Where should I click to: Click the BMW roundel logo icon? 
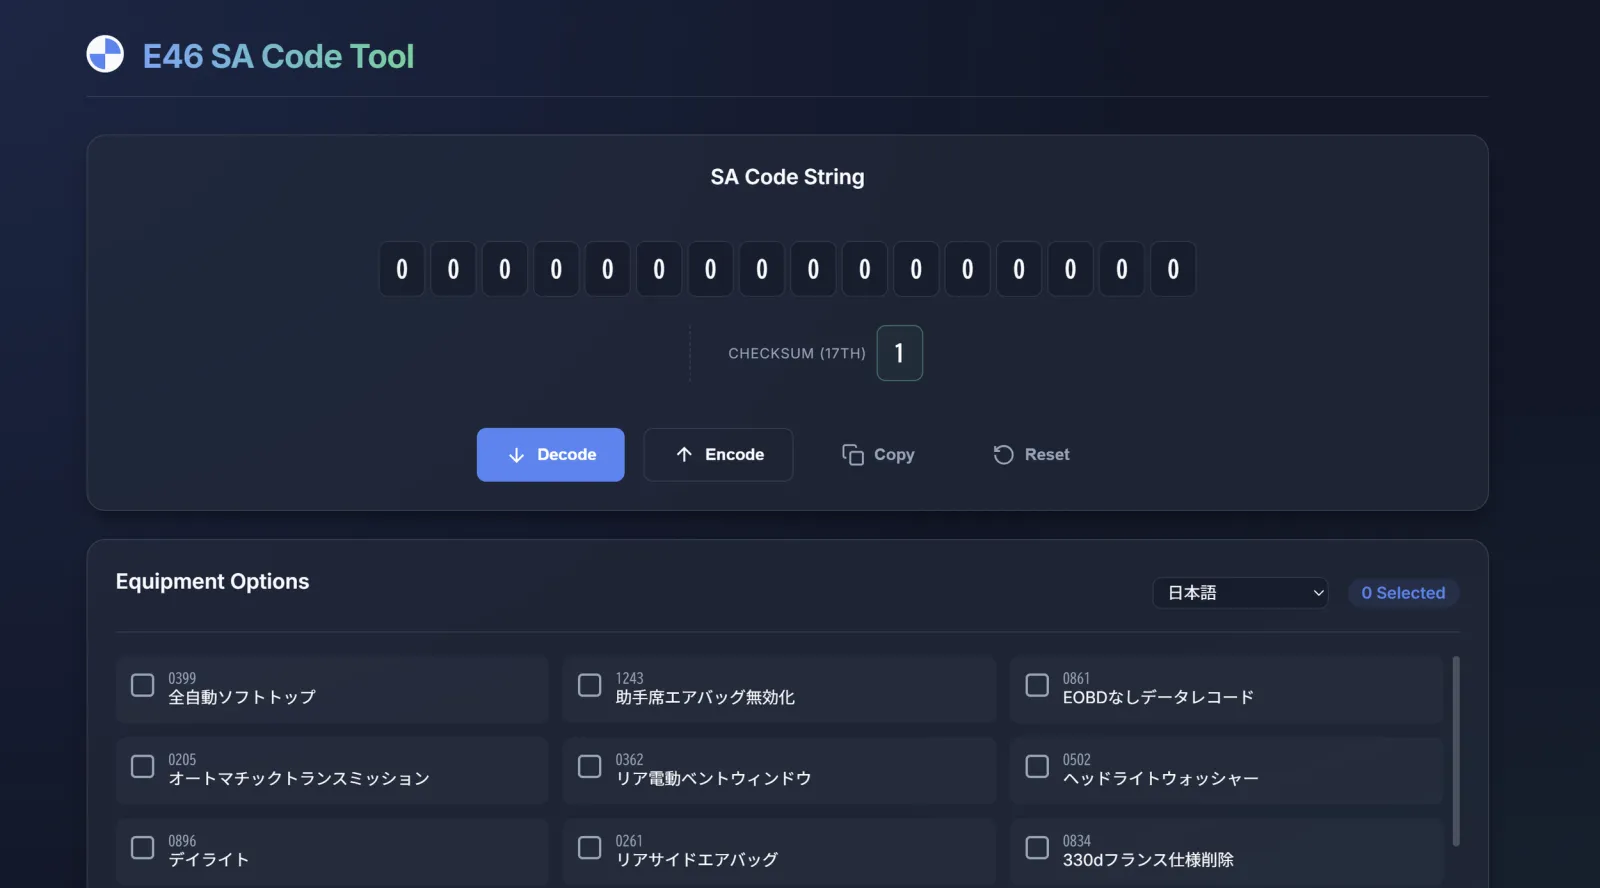click(105, 54)
